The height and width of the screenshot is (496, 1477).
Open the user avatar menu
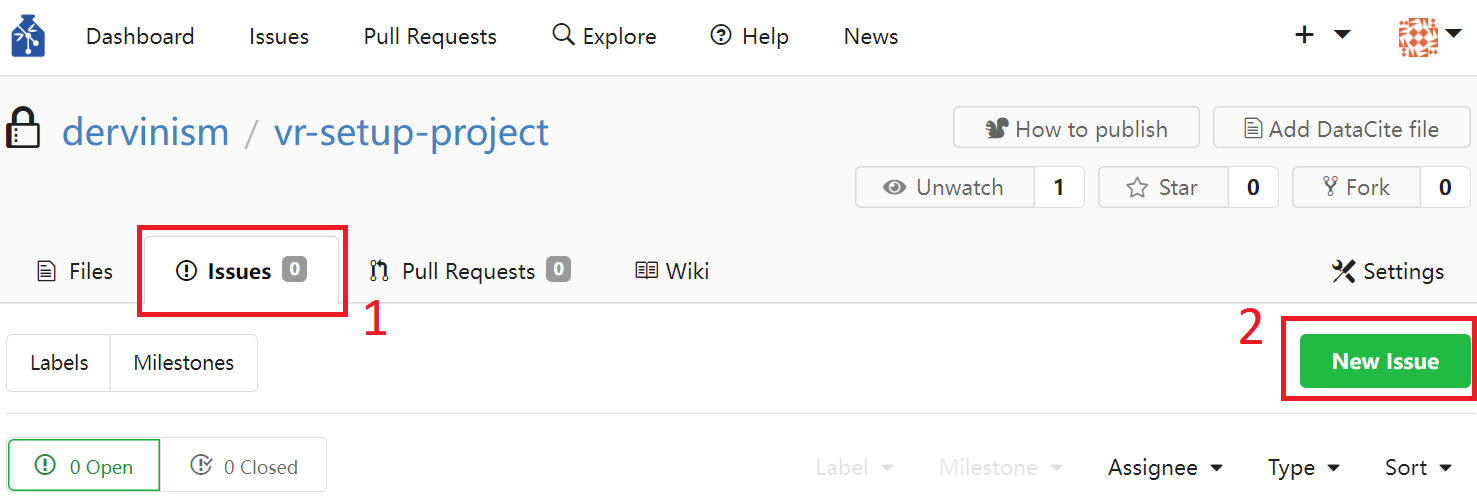(1429, 37)
